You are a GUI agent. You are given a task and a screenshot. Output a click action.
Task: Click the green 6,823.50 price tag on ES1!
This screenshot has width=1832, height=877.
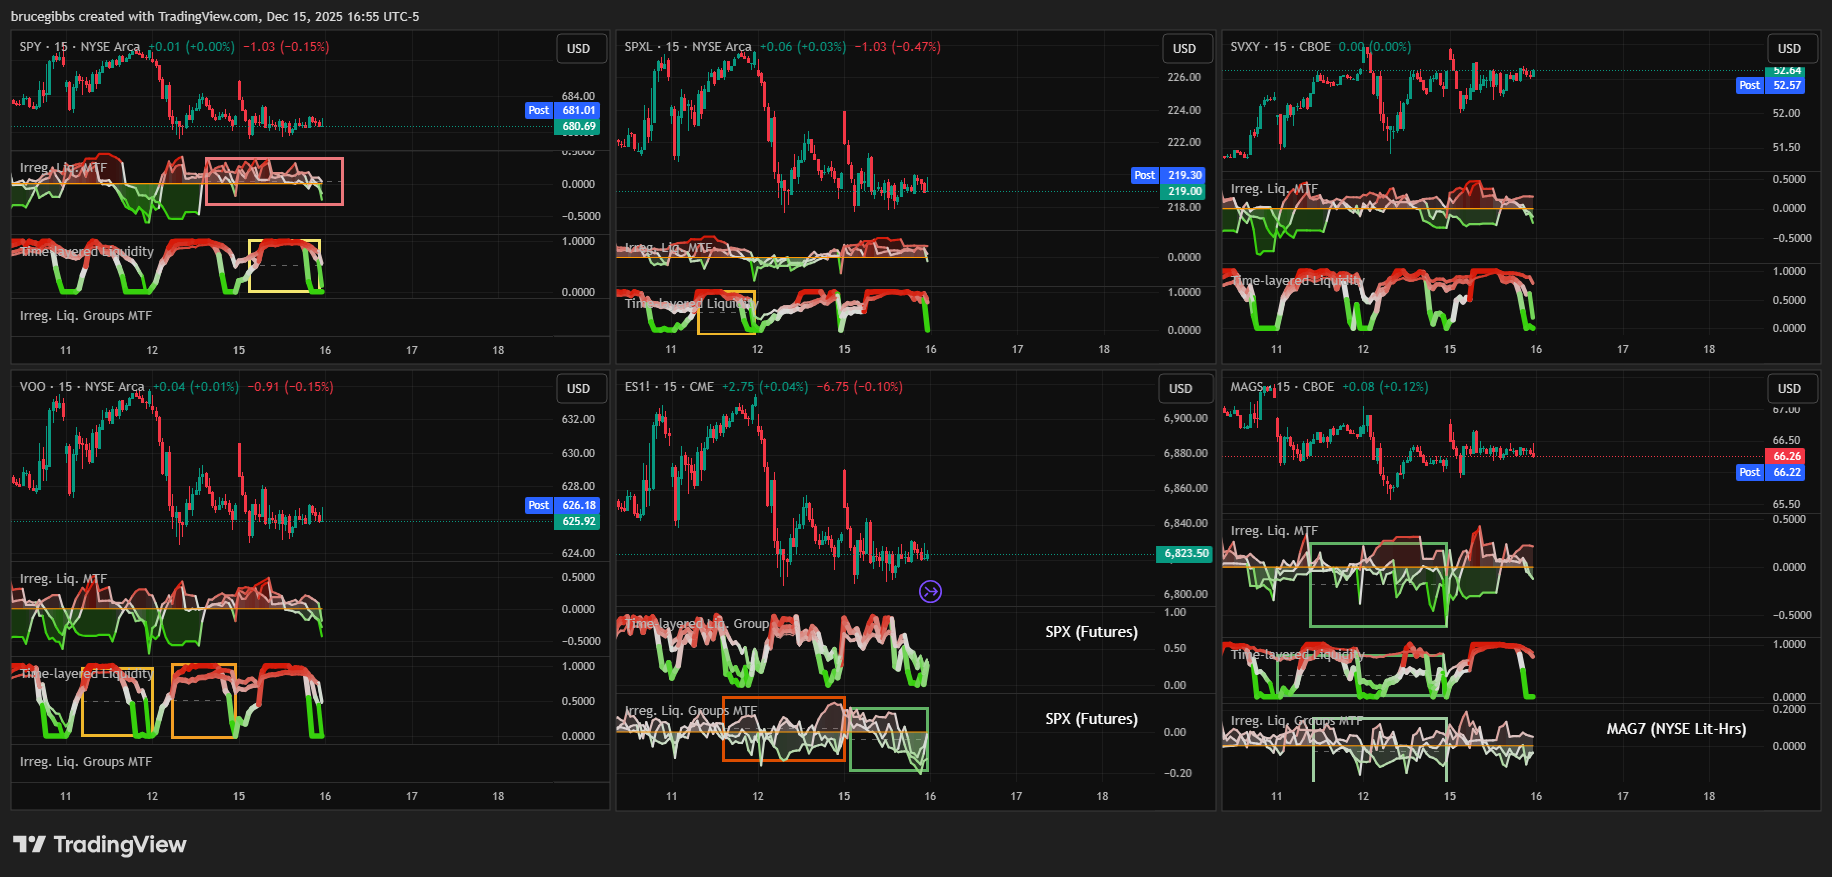tap(1185, 554)
